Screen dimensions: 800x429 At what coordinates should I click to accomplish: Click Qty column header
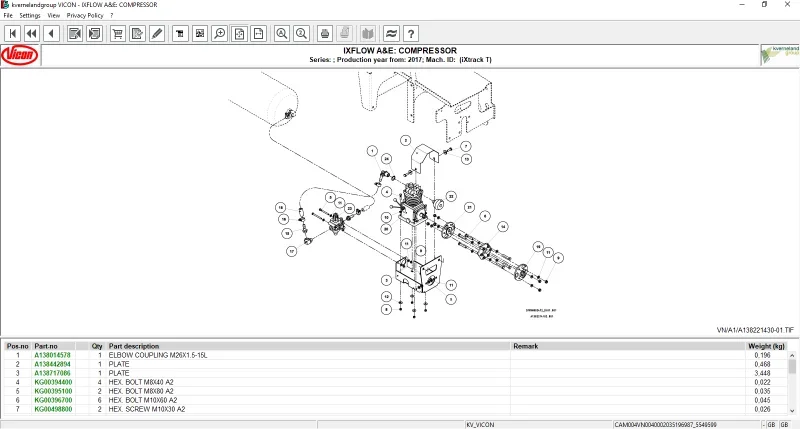[x=97, y=346]
